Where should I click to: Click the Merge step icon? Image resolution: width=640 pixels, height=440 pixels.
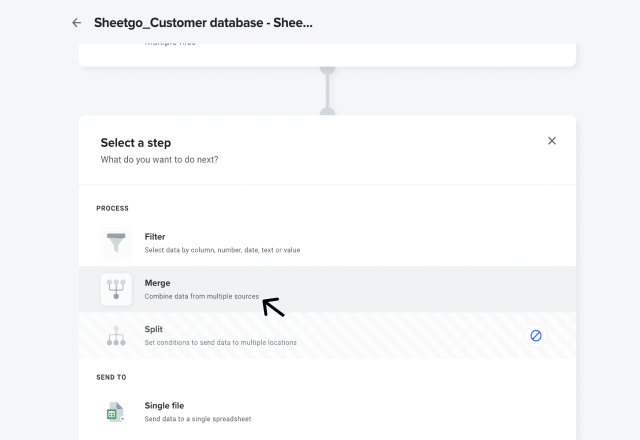point(116,289)
